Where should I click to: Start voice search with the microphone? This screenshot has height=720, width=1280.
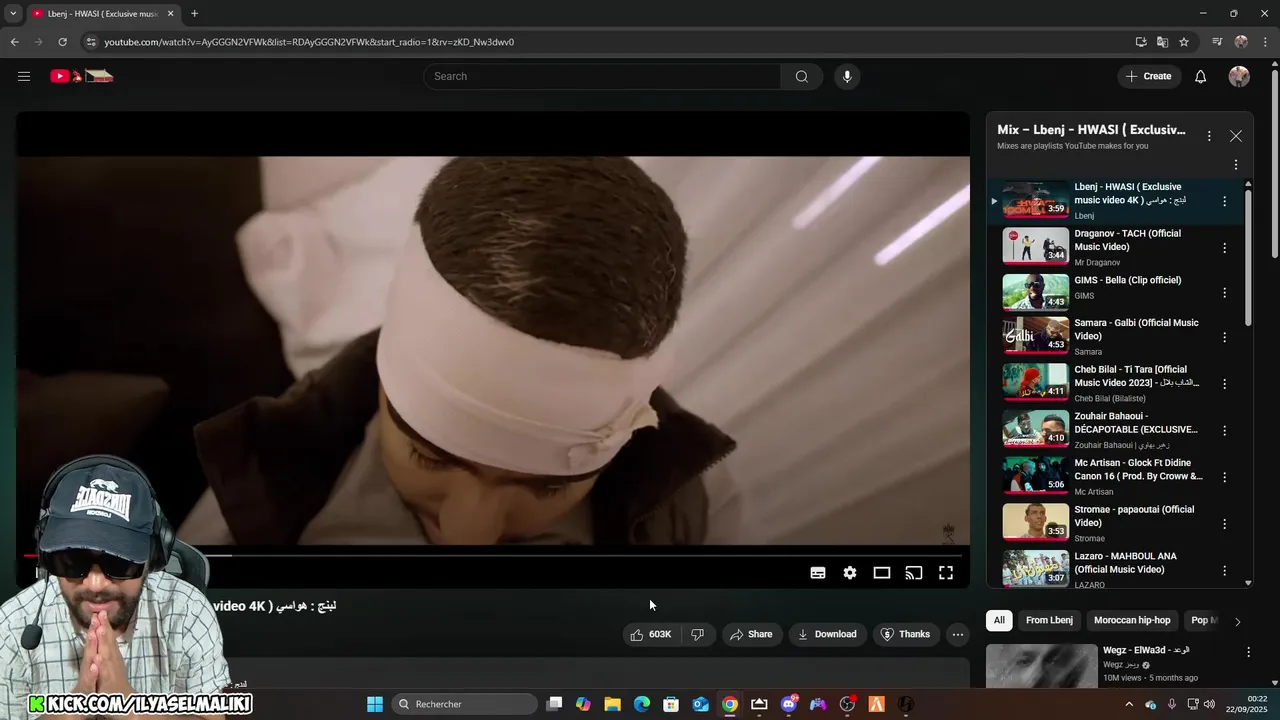coord(847,76)
